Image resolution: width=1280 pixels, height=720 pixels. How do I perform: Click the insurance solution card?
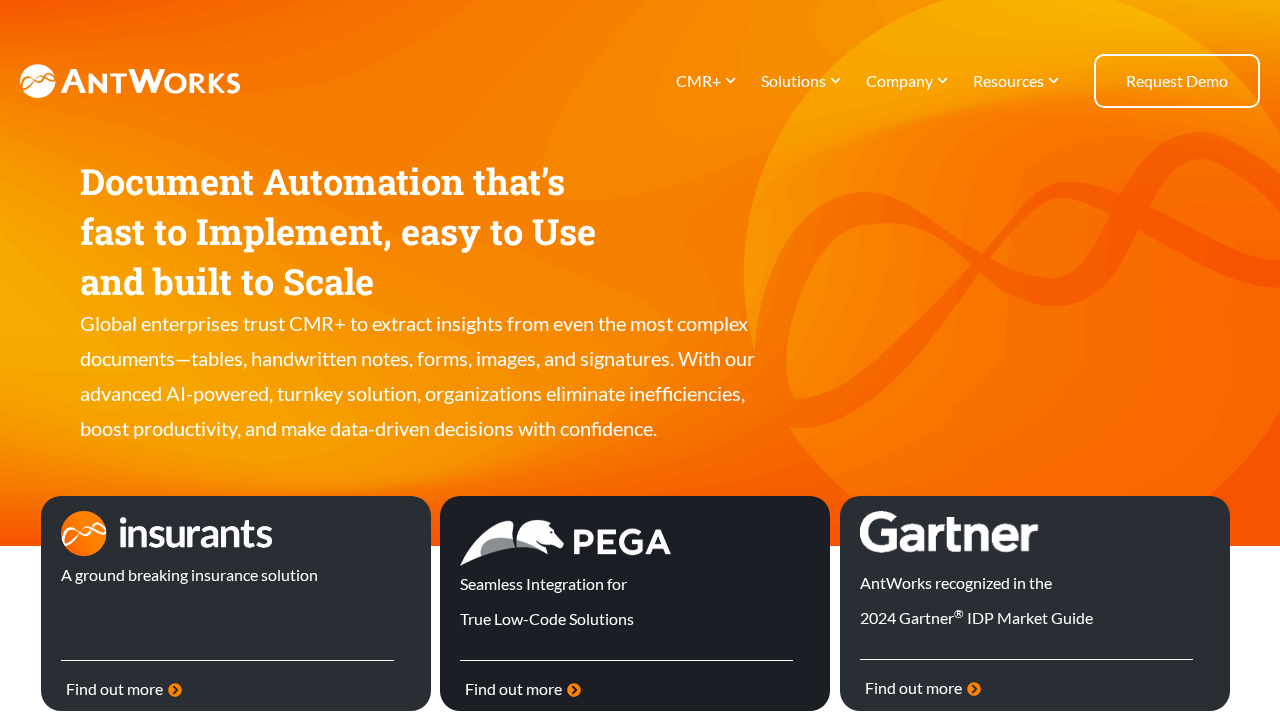click(x=236, y=603)
